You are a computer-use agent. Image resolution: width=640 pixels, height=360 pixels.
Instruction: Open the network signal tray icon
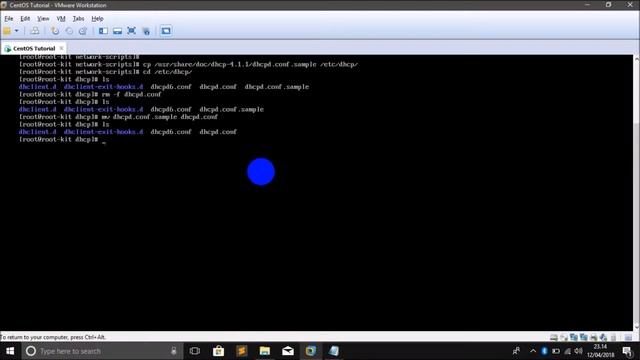(568, 351)
